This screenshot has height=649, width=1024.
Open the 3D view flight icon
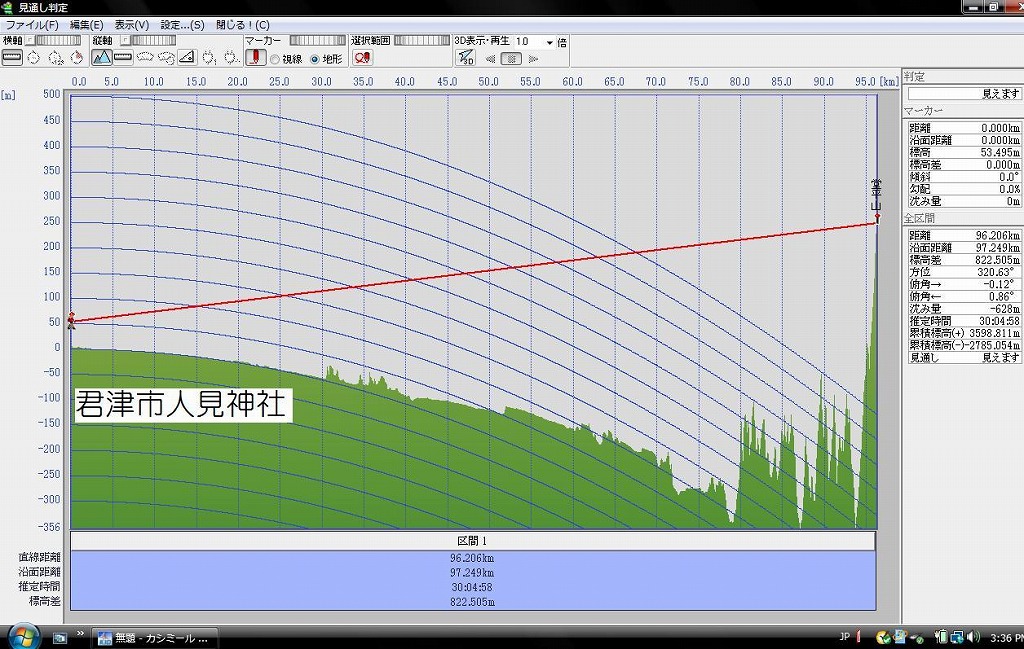click(x=465, y=58)
